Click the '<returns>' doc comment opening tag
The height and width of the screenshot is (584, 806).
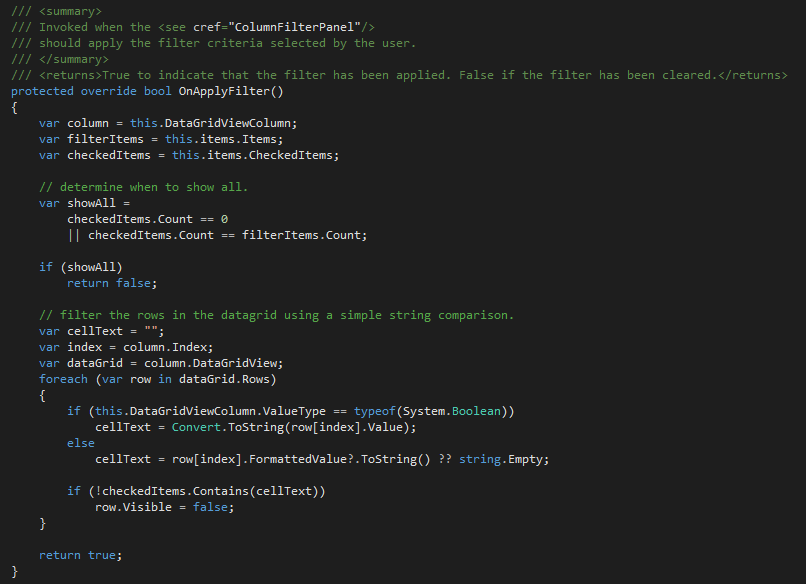pos(70,76)
